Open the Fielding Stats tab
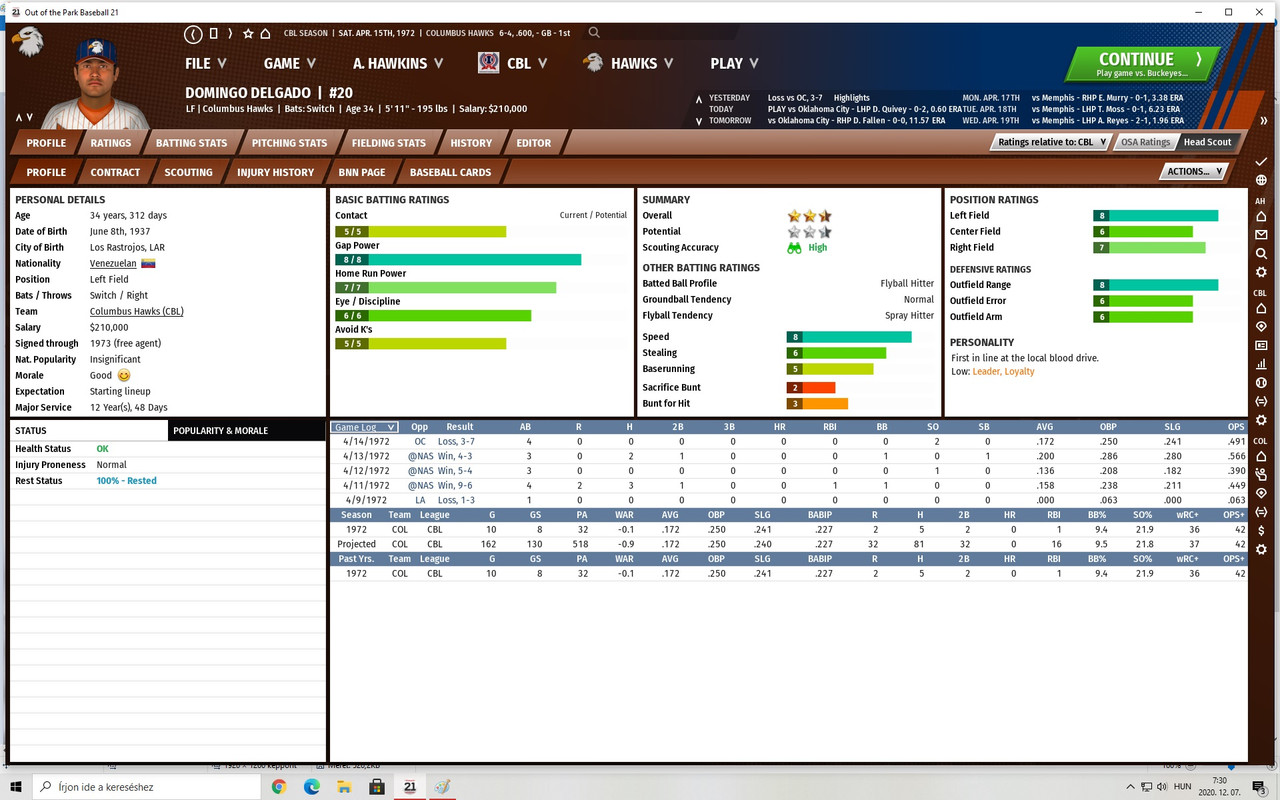The image size is (1280, 800). (x=389, y=143)
